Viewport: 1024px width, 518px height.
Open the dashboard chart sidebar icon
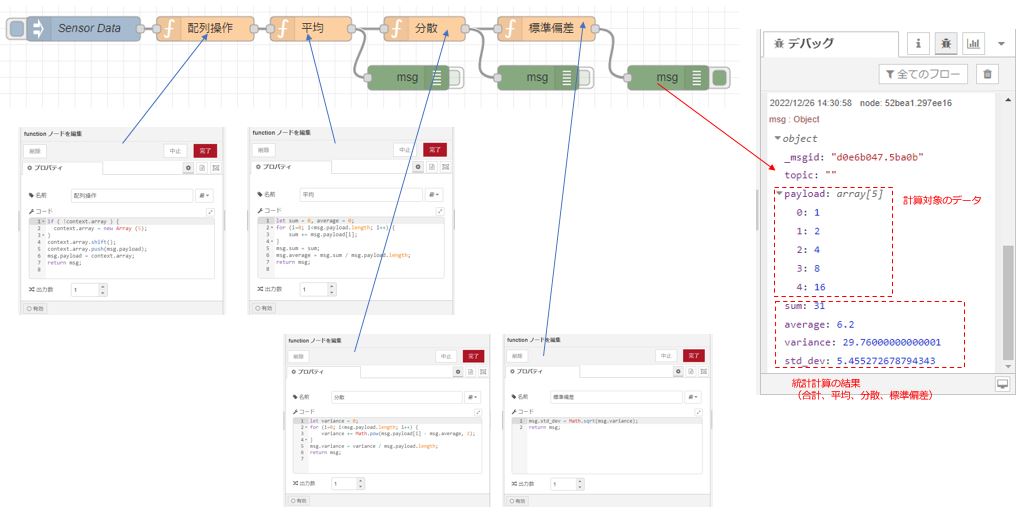tap(973, 44)
